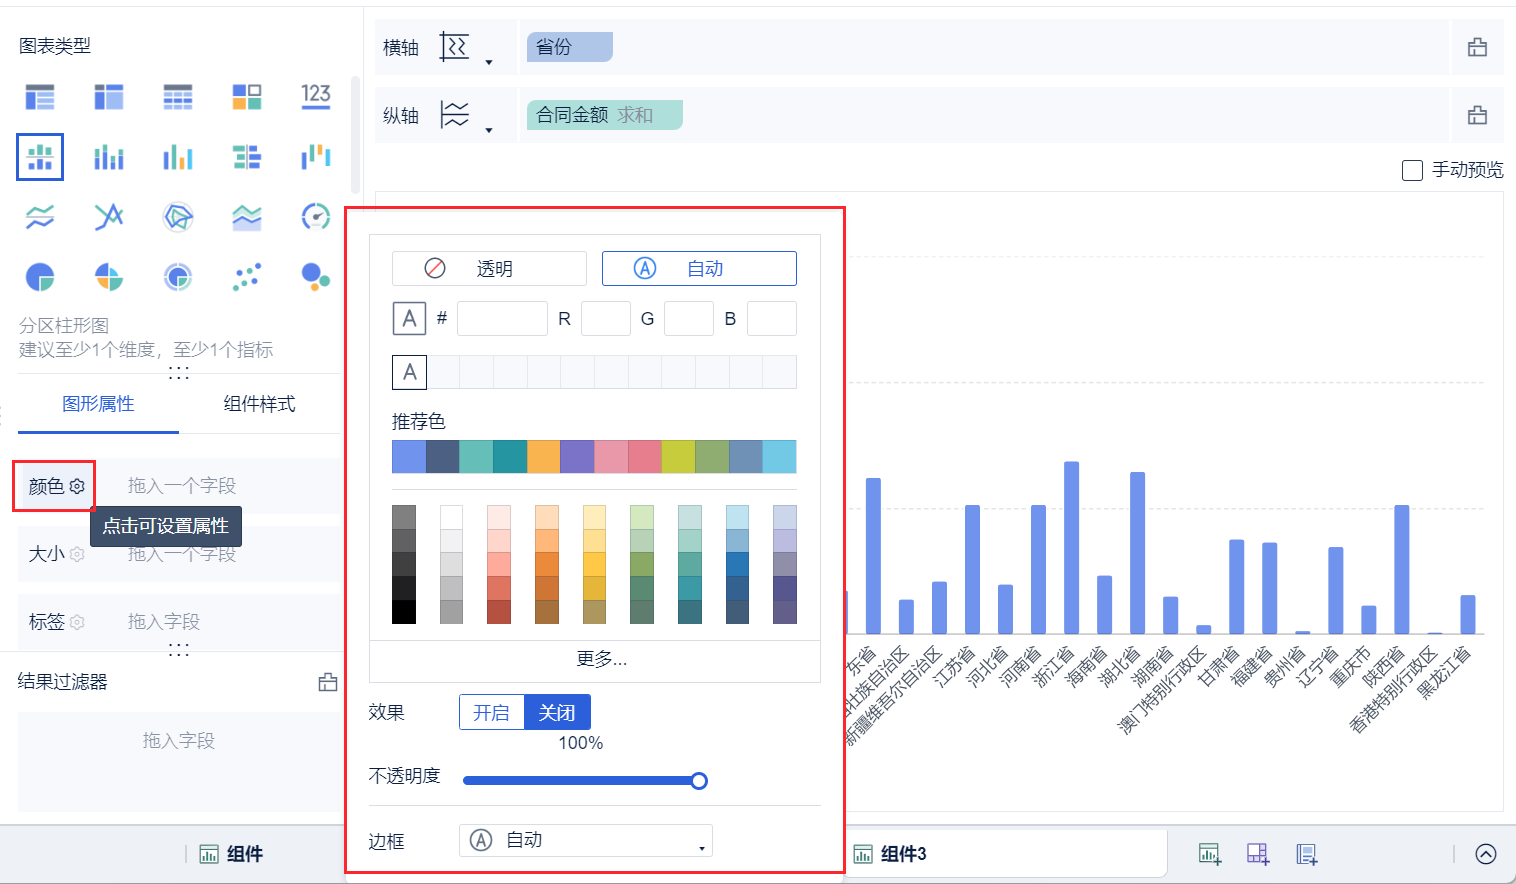Click the purple add dashboard icon
Screen dimensions: 1516x884
(1258, 854)
